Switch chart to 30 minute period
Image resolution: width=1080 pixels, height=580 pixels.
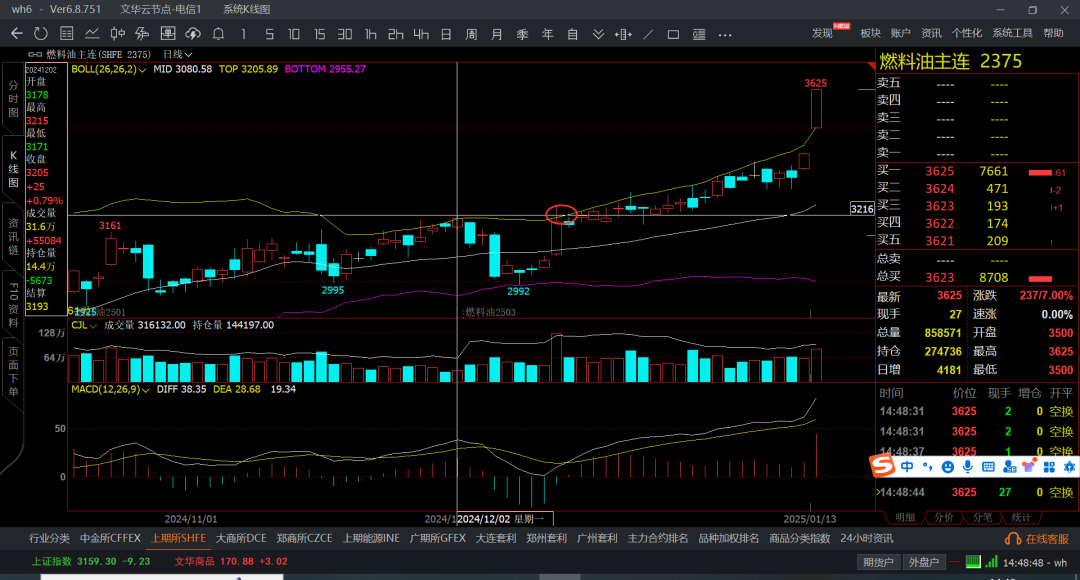(344, 33)
